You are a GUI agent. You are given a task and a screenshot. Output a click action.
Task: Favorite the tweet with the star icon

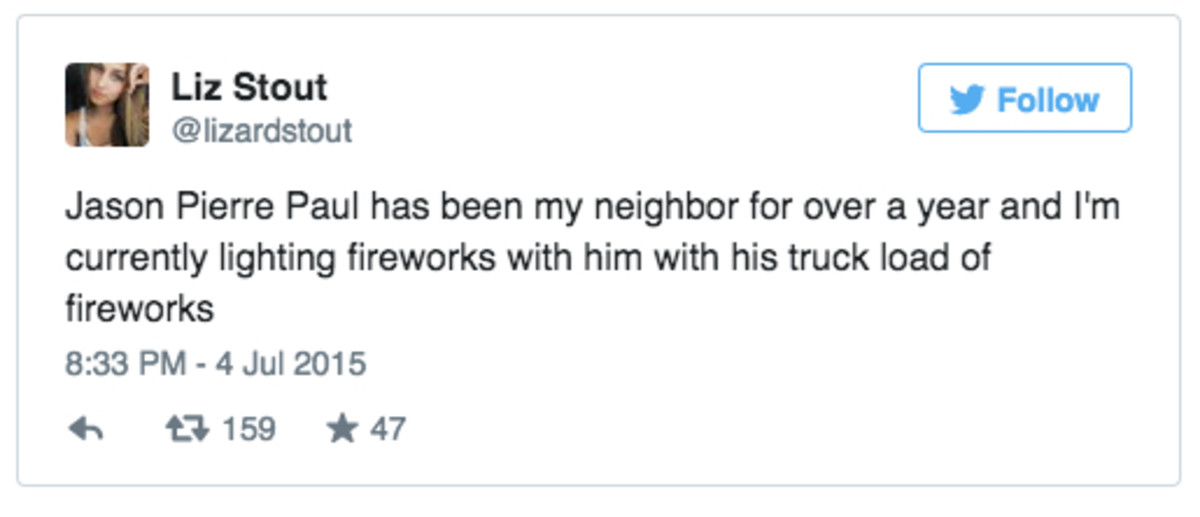(x=342, y=429)
